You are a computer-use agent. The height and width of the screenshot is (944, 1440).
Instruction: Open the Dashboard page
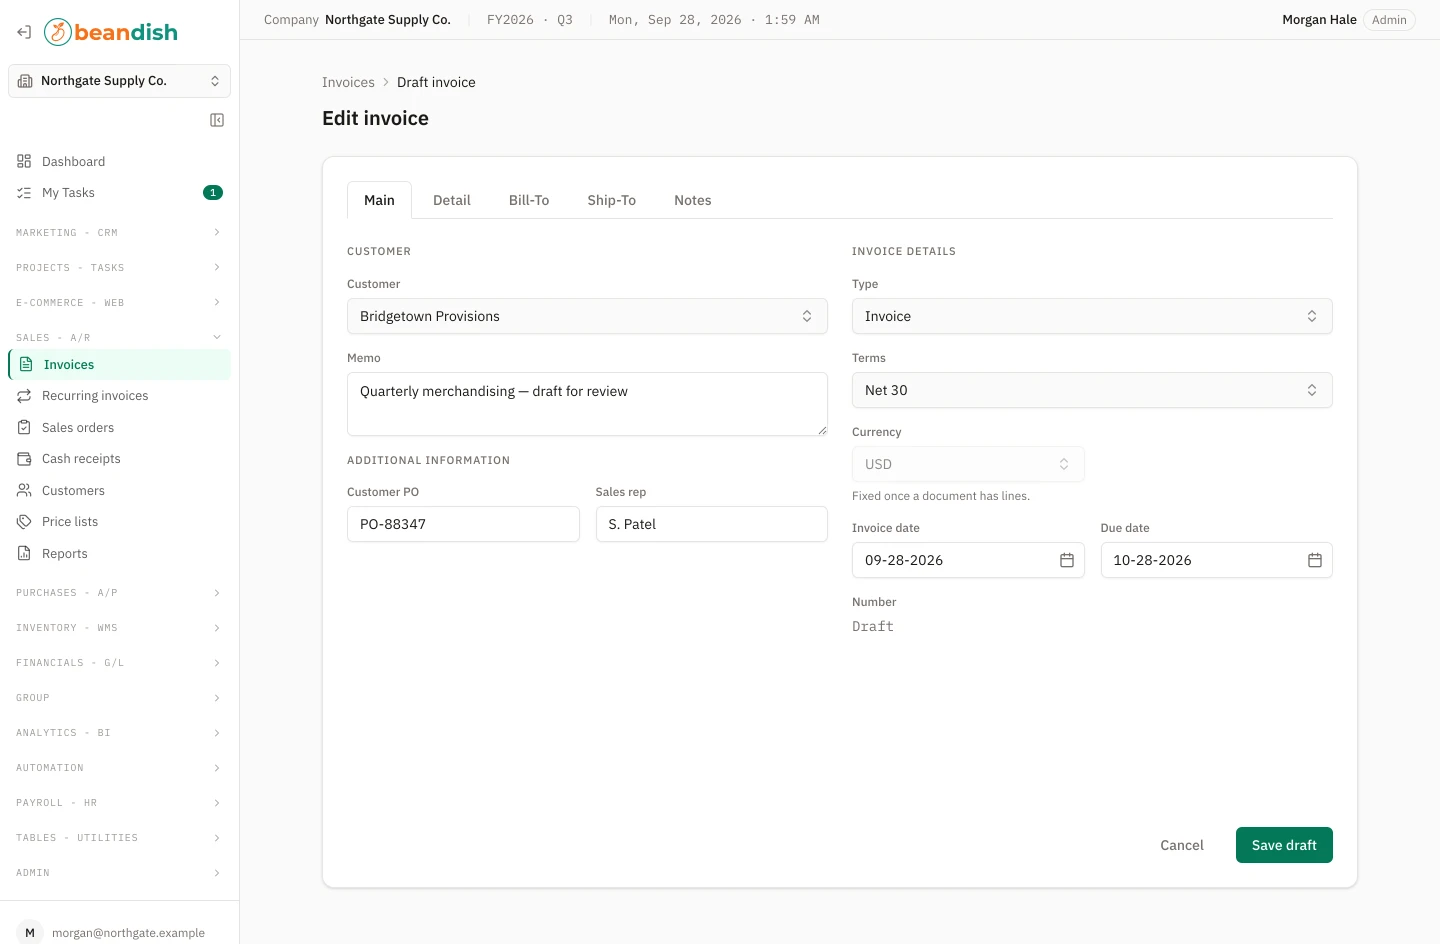coord(119,161)
